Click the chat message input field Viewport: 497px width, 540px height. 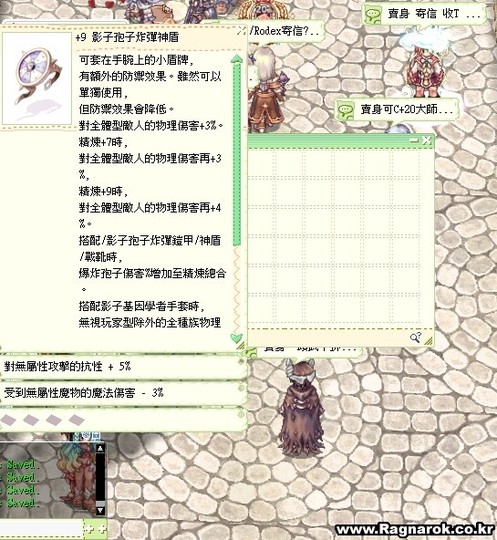[41, 529]
